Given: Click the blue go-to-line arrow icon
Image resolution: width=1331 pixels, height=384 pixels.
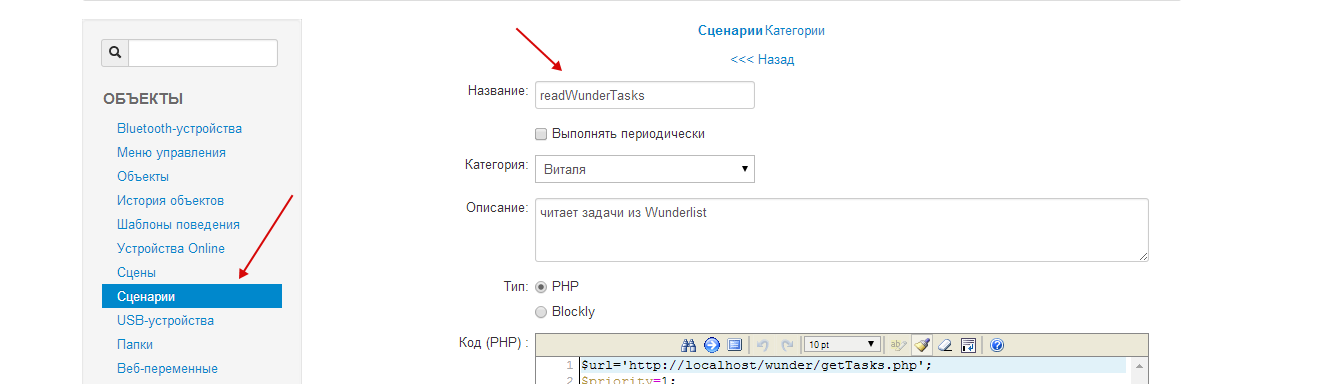Looking at the screenshot, I should pos(712,345).
